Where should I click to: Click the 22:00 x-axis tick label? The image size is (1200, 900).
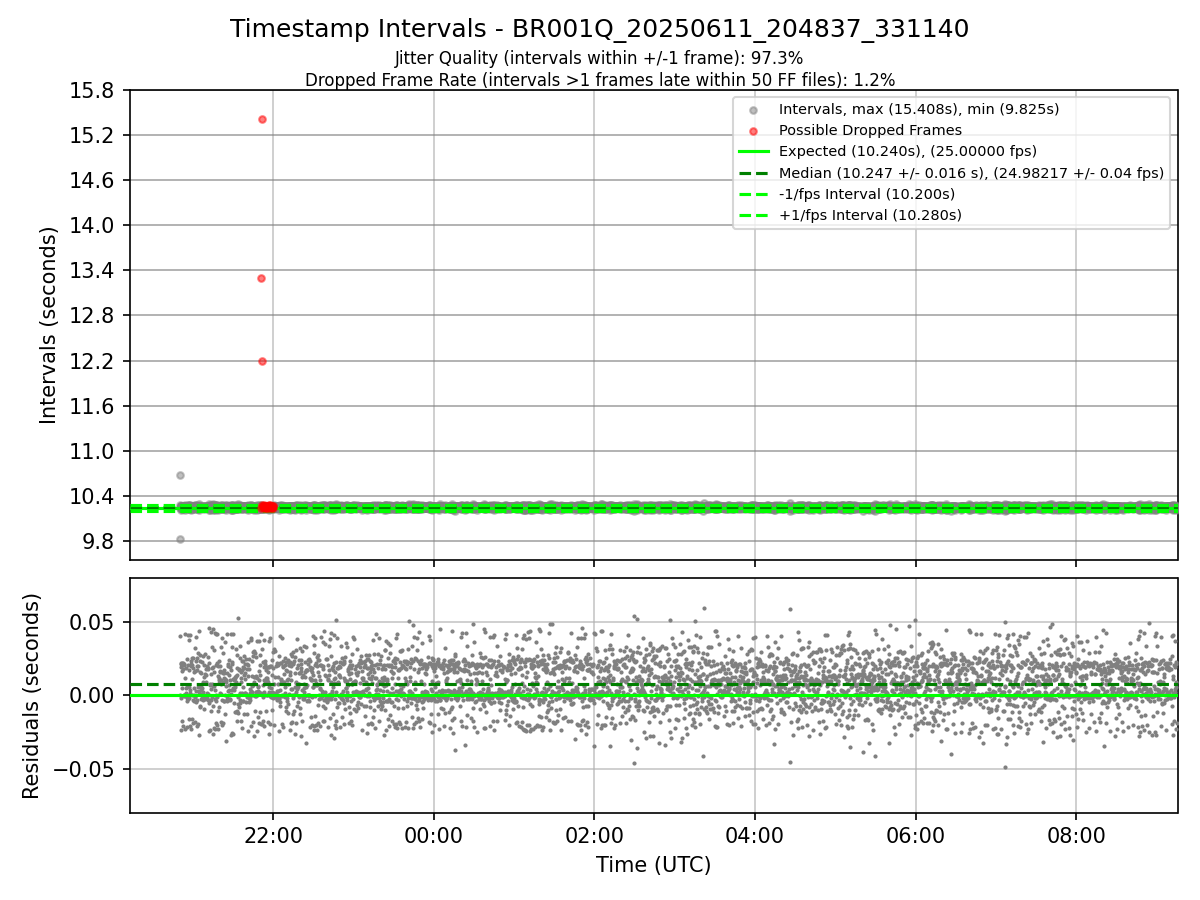274,834
